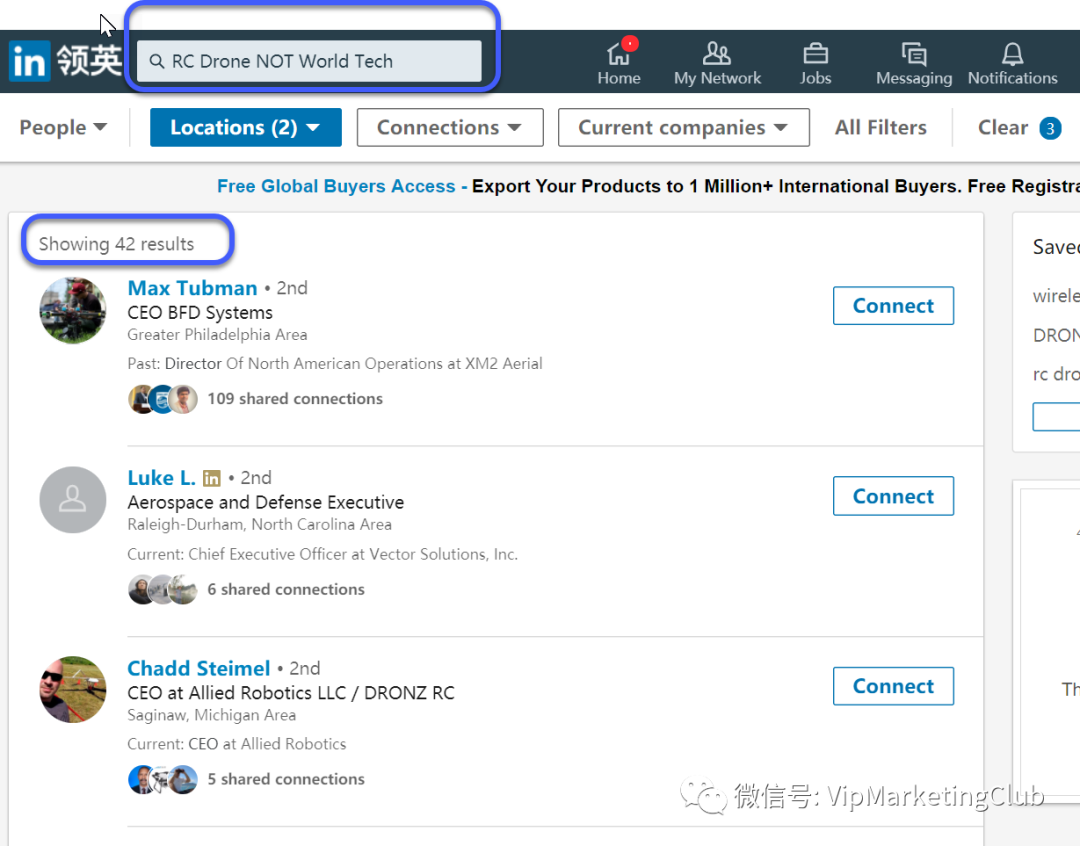Image resolution: width=1080 pixels, height=846 pixels.
Task: Click the search box with RC Drone query
Action: 309,61
